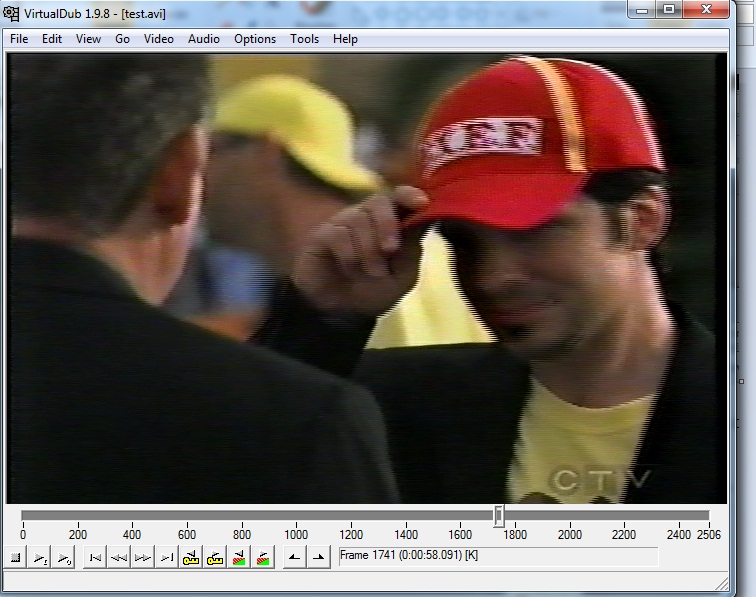The image size is (756, 597).
Task: Click the Frame 1741 status text field
Action: point(499,556)
